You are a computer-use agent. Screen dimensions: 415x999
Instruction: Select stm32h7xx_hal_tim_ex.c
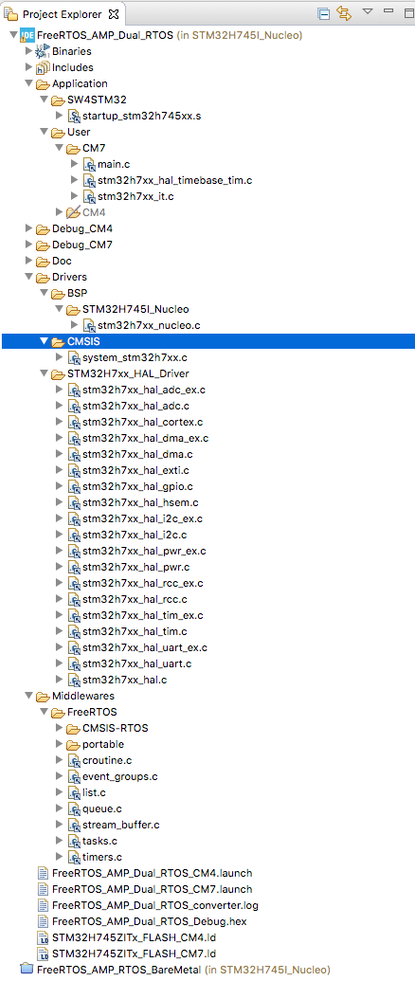pyautogui.click(x=143, y=615)
